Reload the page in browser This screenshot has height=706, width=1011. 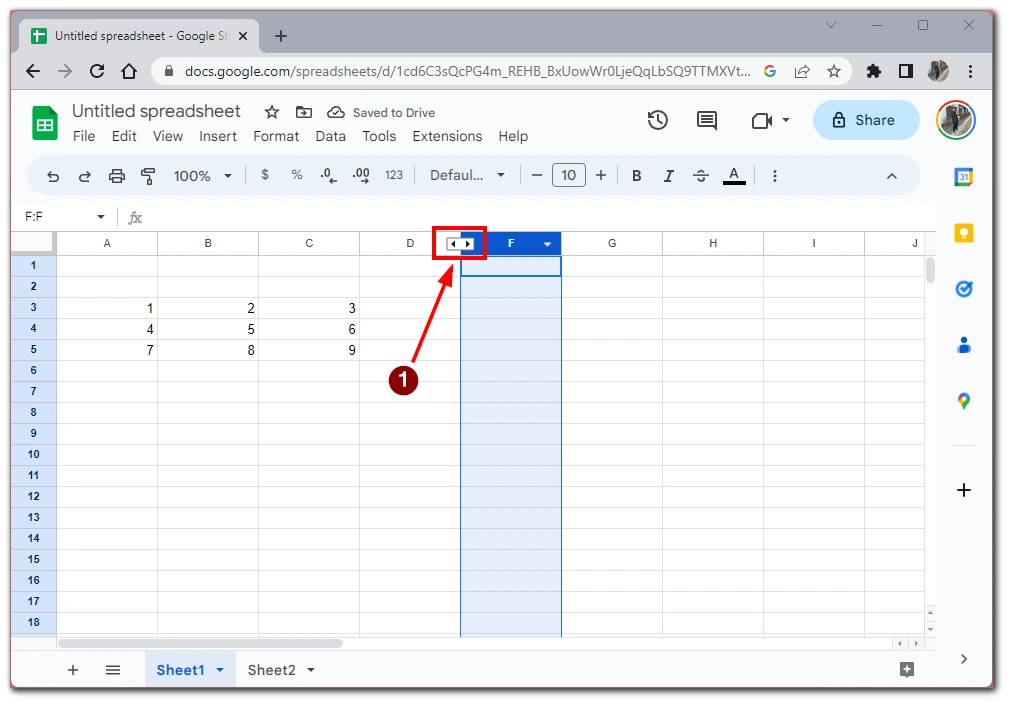97,71
